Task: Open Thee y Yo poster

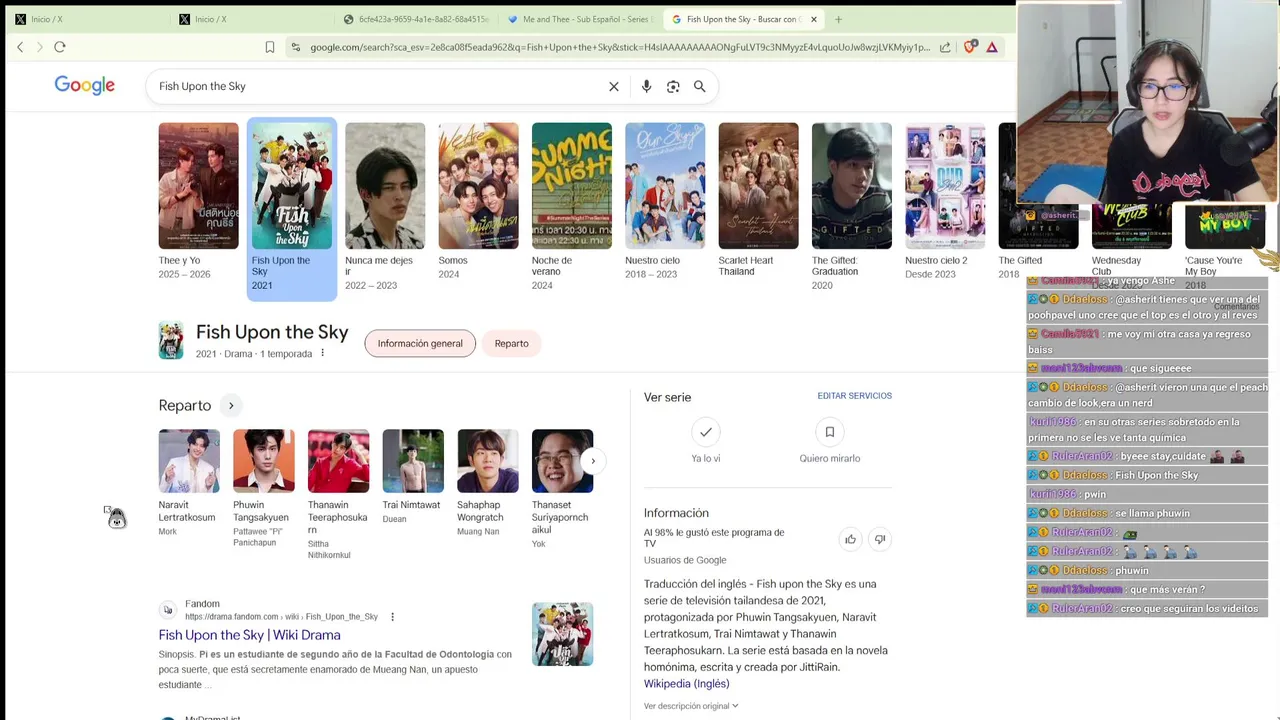Action: pyautogui.click(x=198, y=186)
